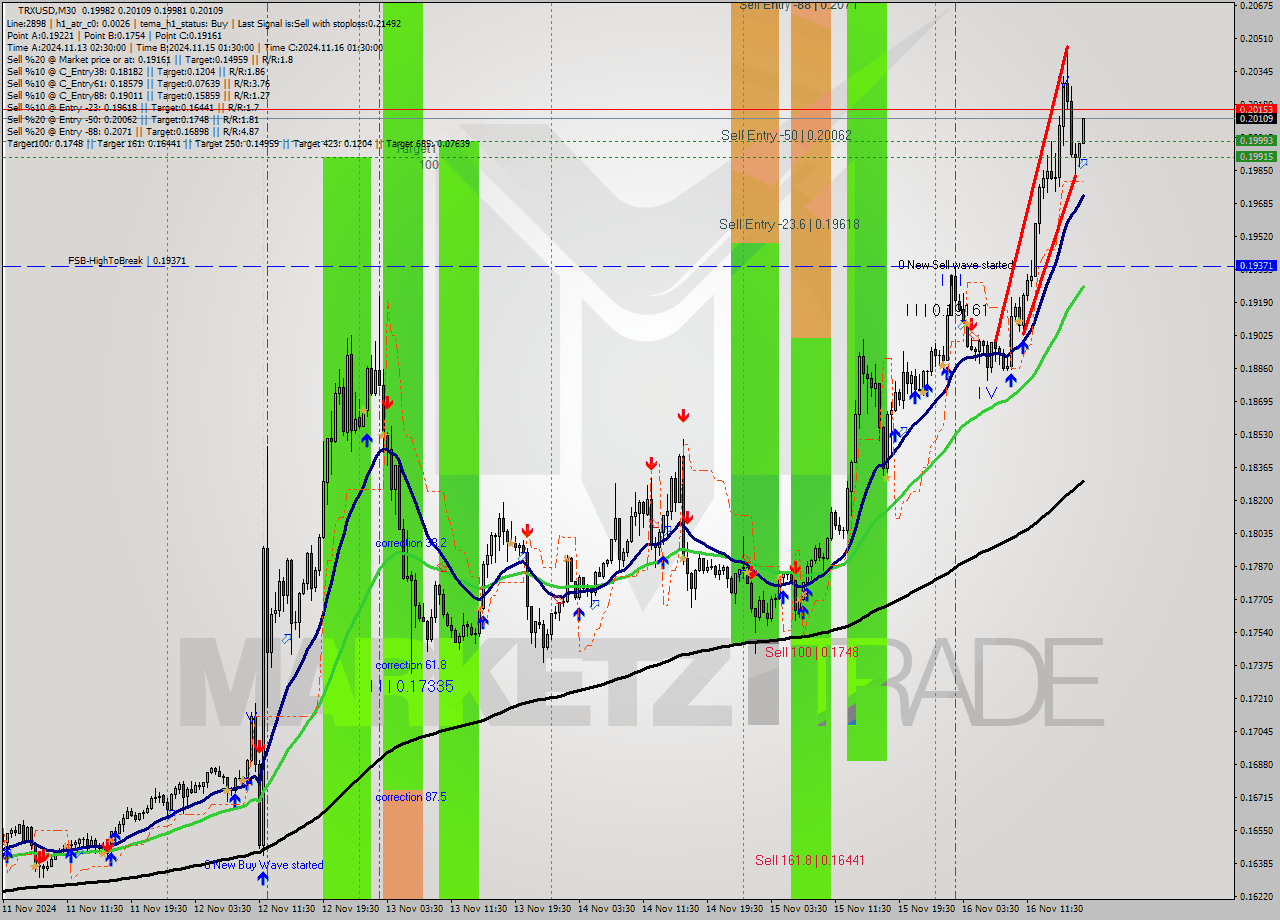Click the 0.16220 price axis label
The image size is (1280, 920).
pos(1256,896)
